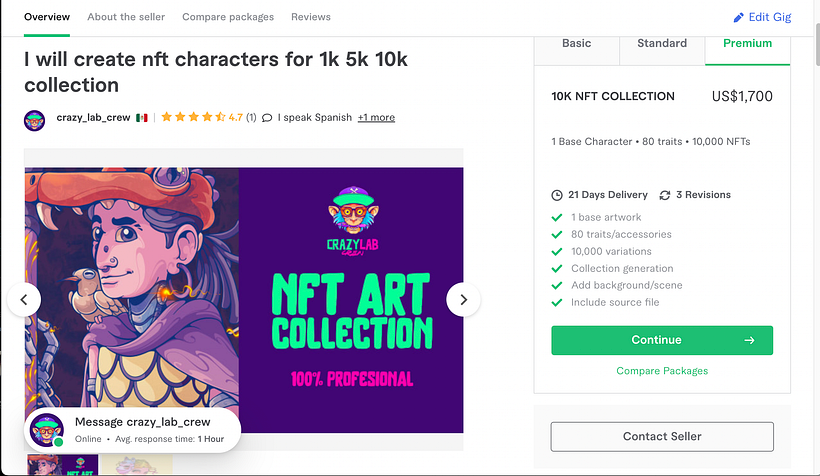Advance to next gallery image arrow

pyautogui.click(x=463, y=299)
